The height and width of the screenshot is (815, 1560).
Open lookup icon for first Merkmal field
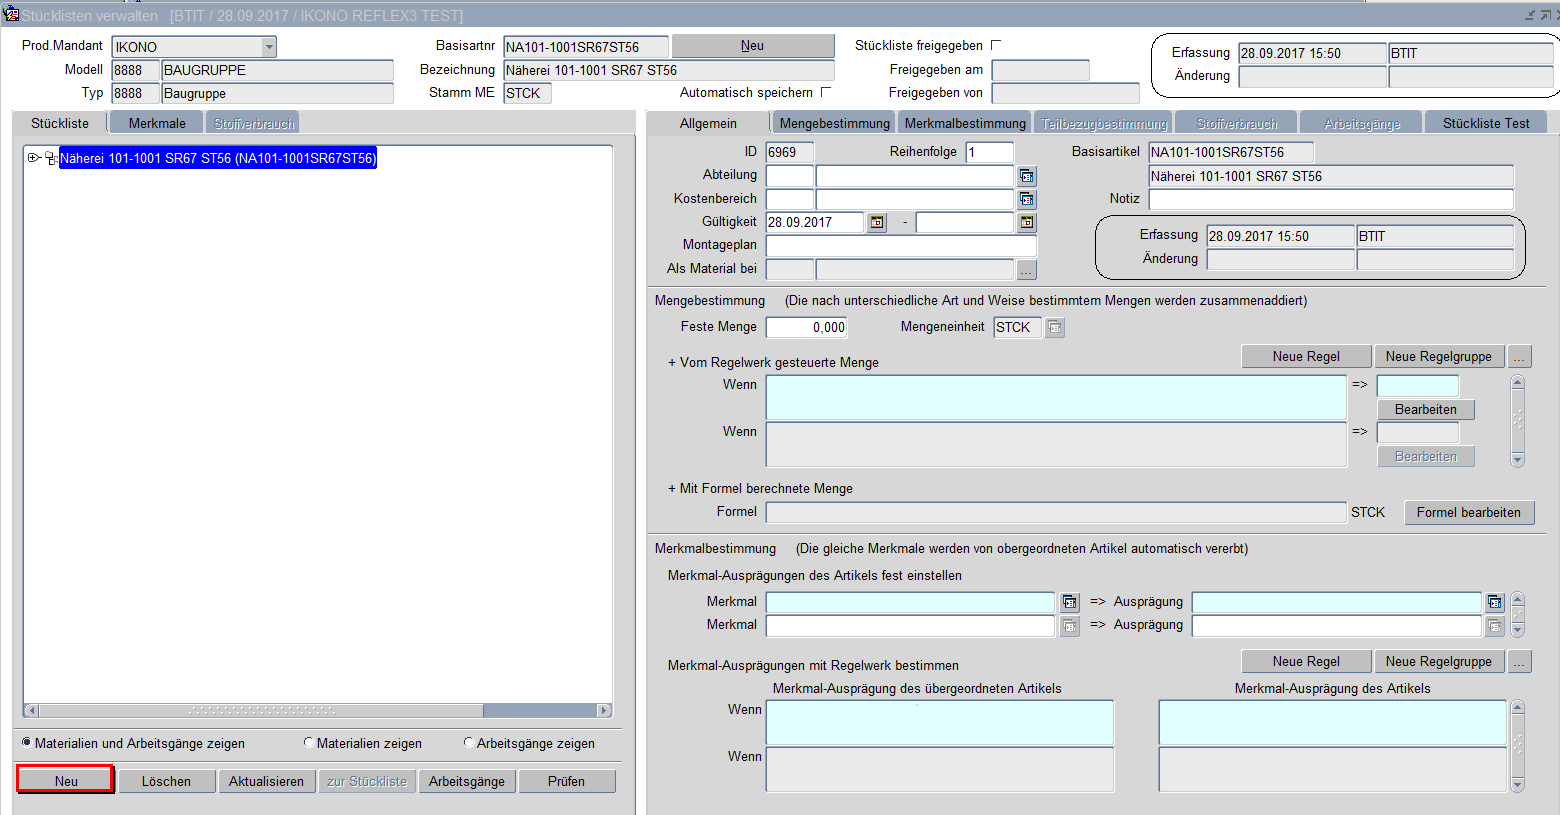click(1070, 602)
